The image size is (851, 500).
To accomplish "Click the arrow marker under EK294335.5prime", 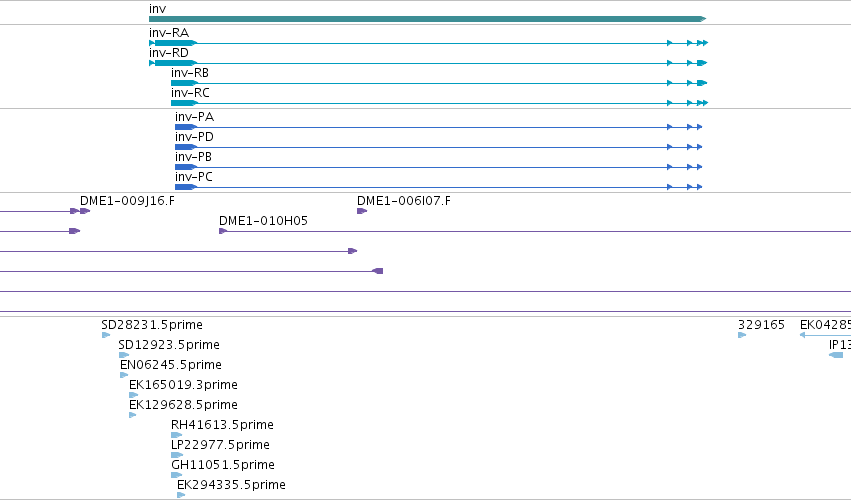I will [x=181, y=495].
